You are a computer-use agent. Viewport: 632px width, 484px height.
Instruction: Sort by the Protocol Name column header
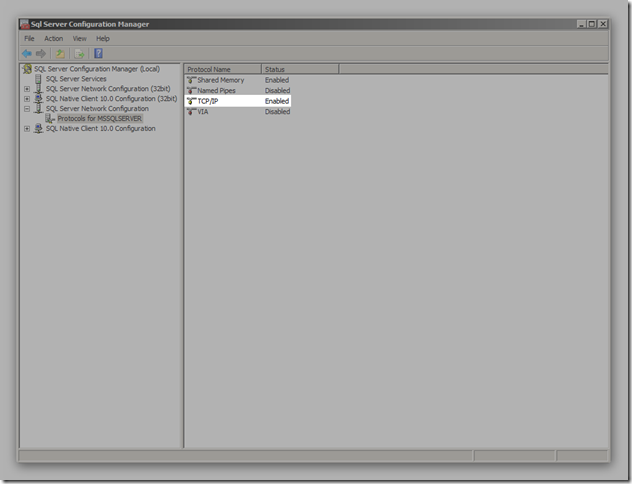[223, 69]
